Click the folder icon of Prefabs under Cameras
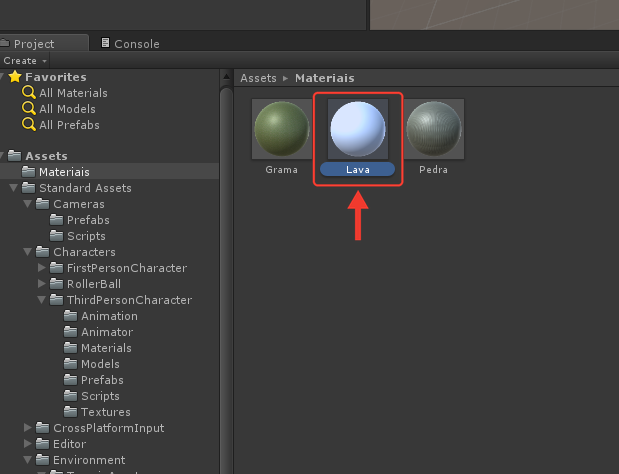619x474 pixels. 56,219
